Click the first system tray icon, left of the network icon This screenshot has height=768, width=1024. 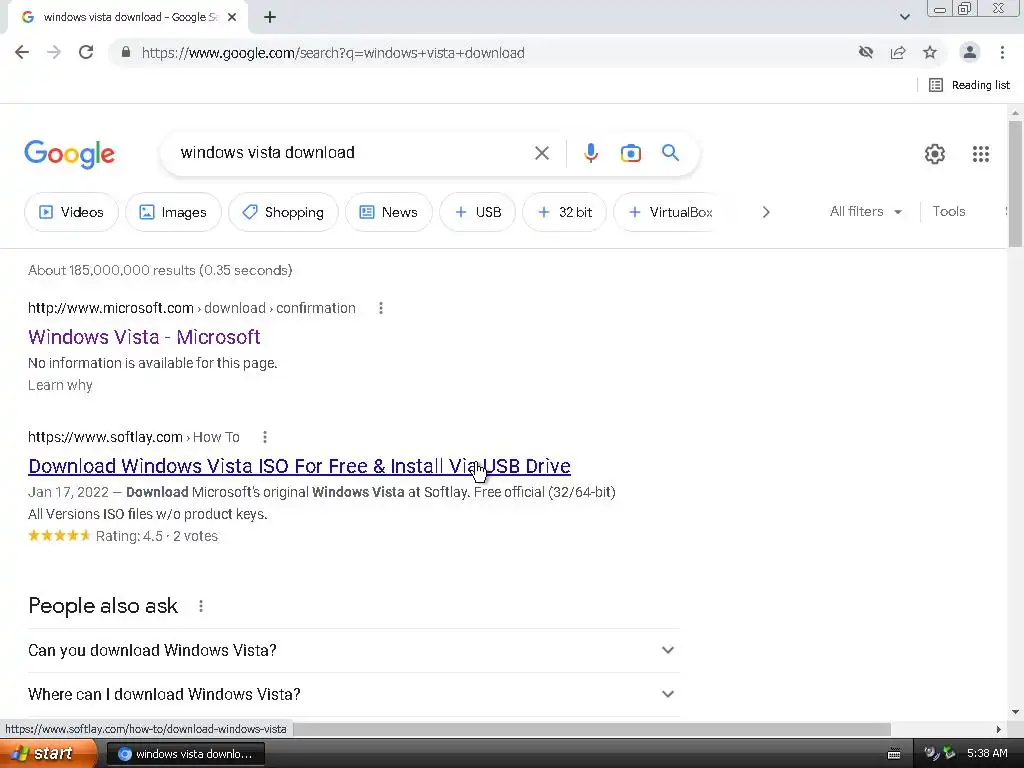932,753
